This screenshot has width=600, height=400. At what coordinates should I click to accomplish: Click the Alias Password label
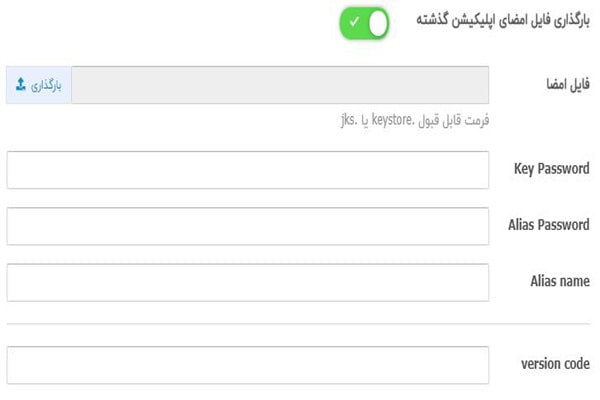(x=548, y=225)
